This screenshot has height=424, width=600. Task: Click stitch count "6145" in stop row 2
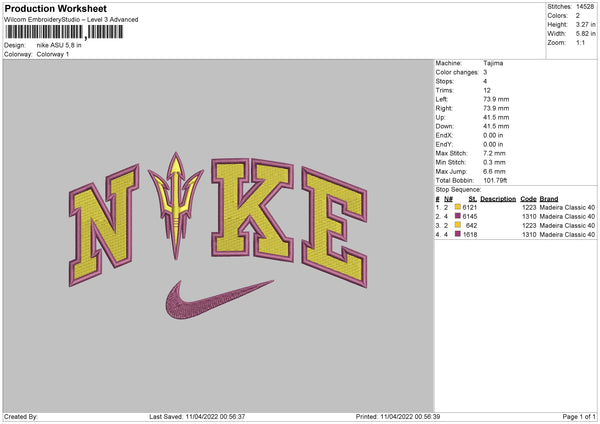(x=470, y=216)
